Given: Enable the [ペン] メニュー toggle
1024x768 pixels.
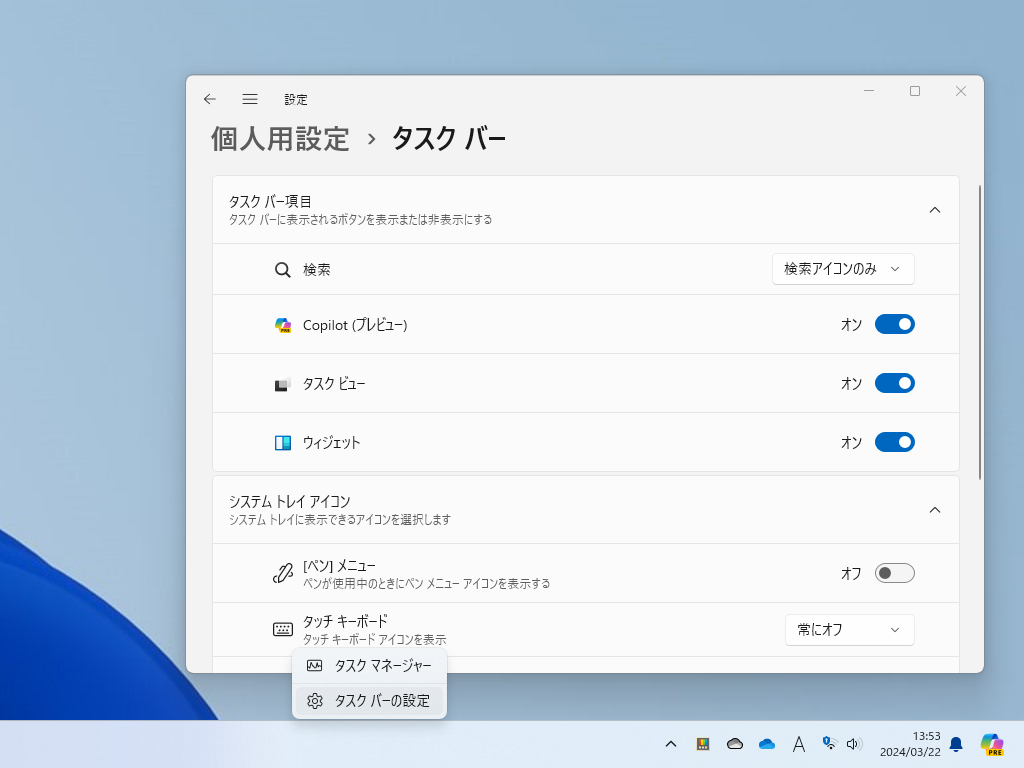Looking at the screenshot, I should (895, 572).
